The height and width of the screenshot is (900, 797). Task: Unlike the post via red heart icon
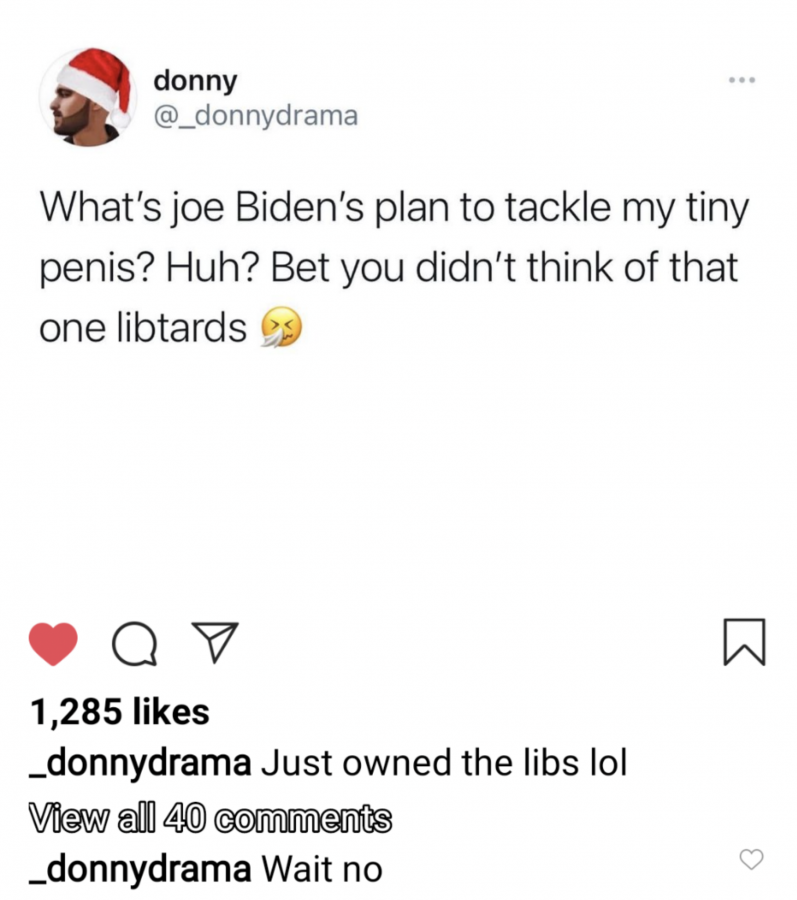coord(53,643)
